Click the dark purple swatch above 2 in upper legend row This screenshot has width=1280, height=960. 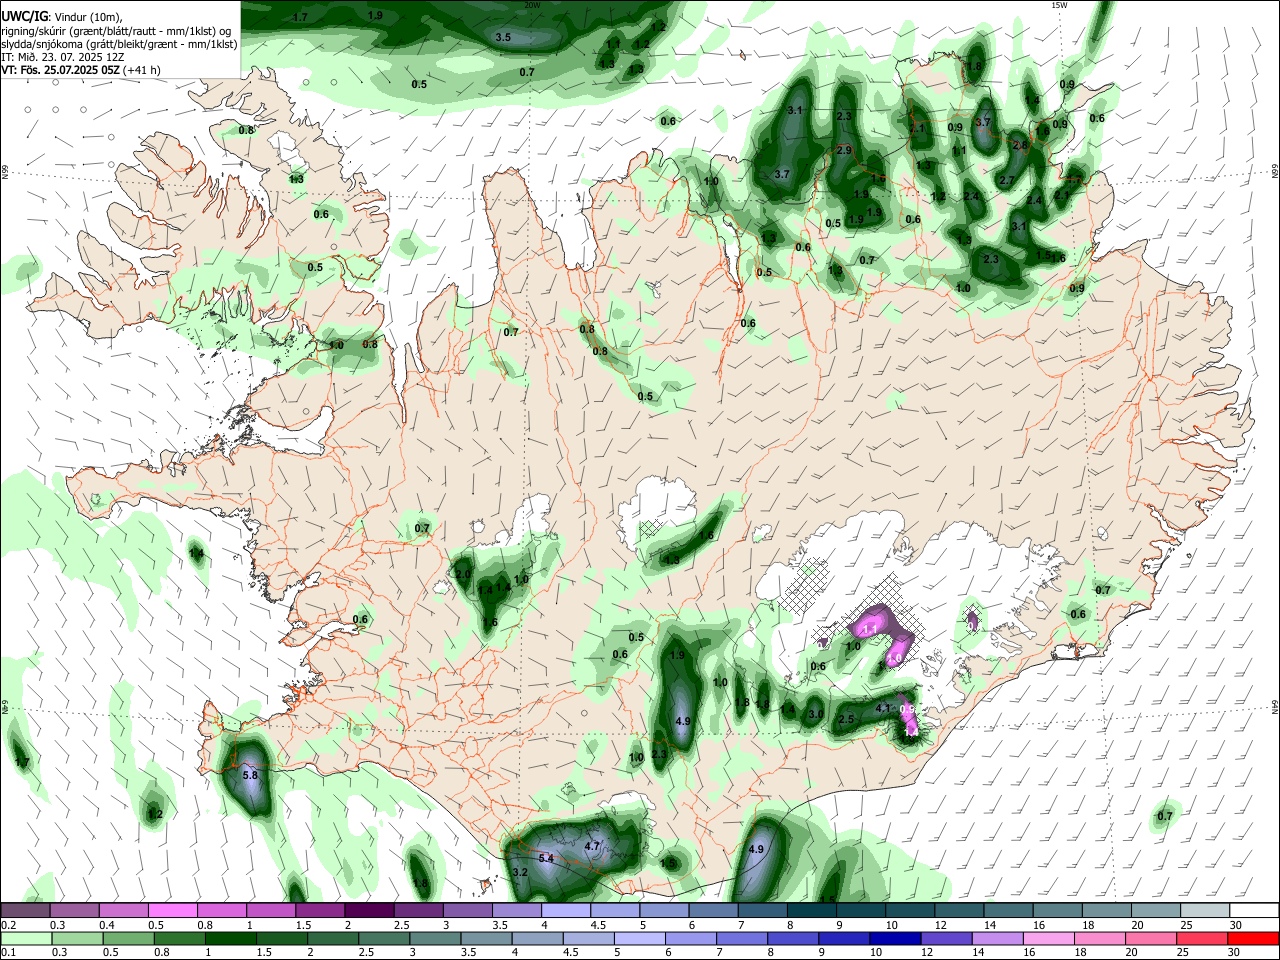(369, 911)
